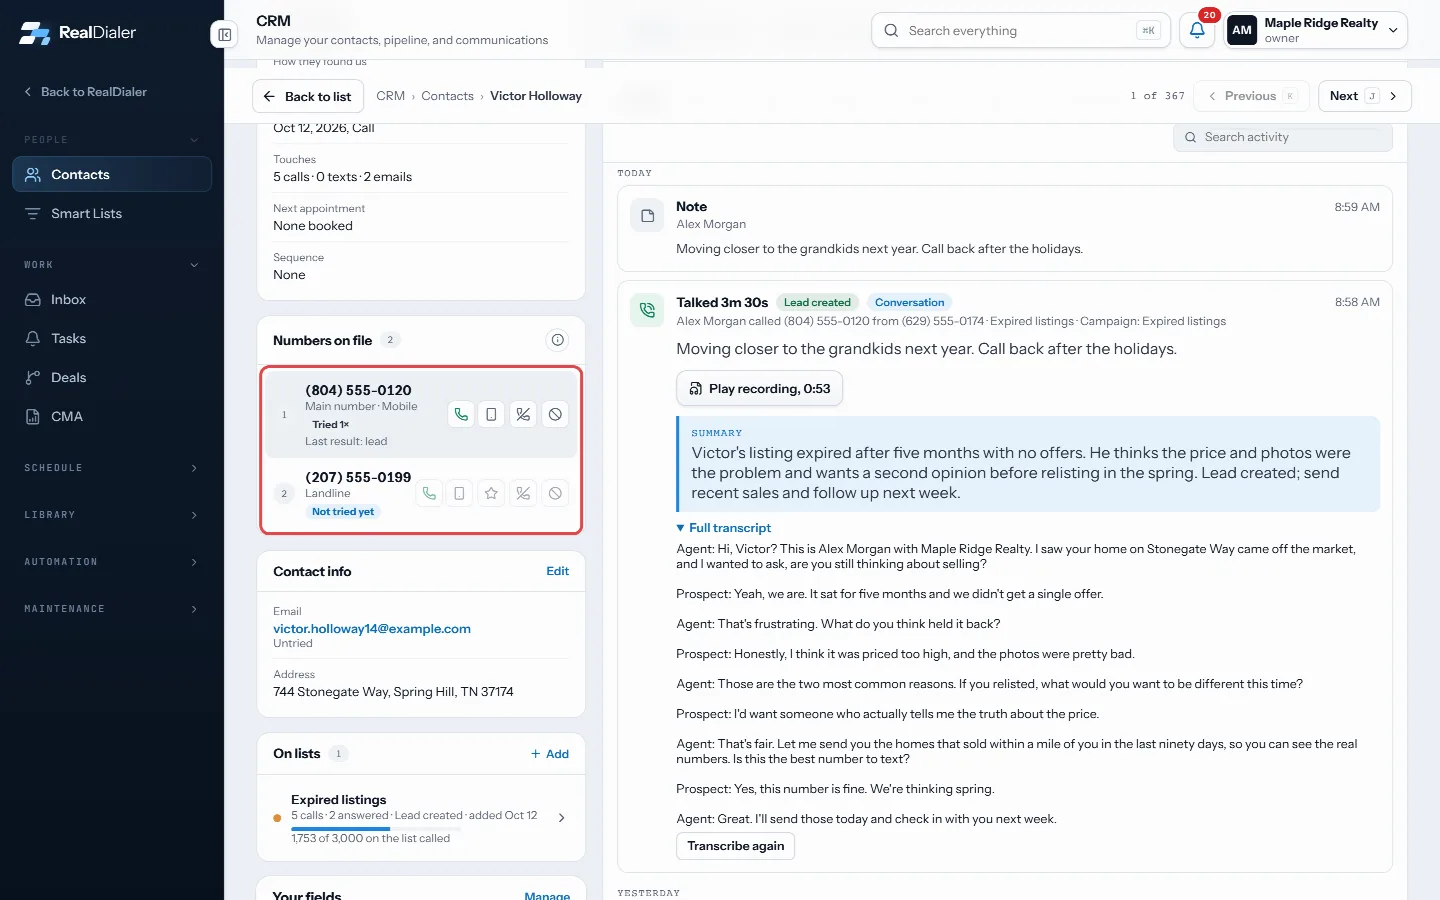Open Smart Lists in the sidebar

112,214
